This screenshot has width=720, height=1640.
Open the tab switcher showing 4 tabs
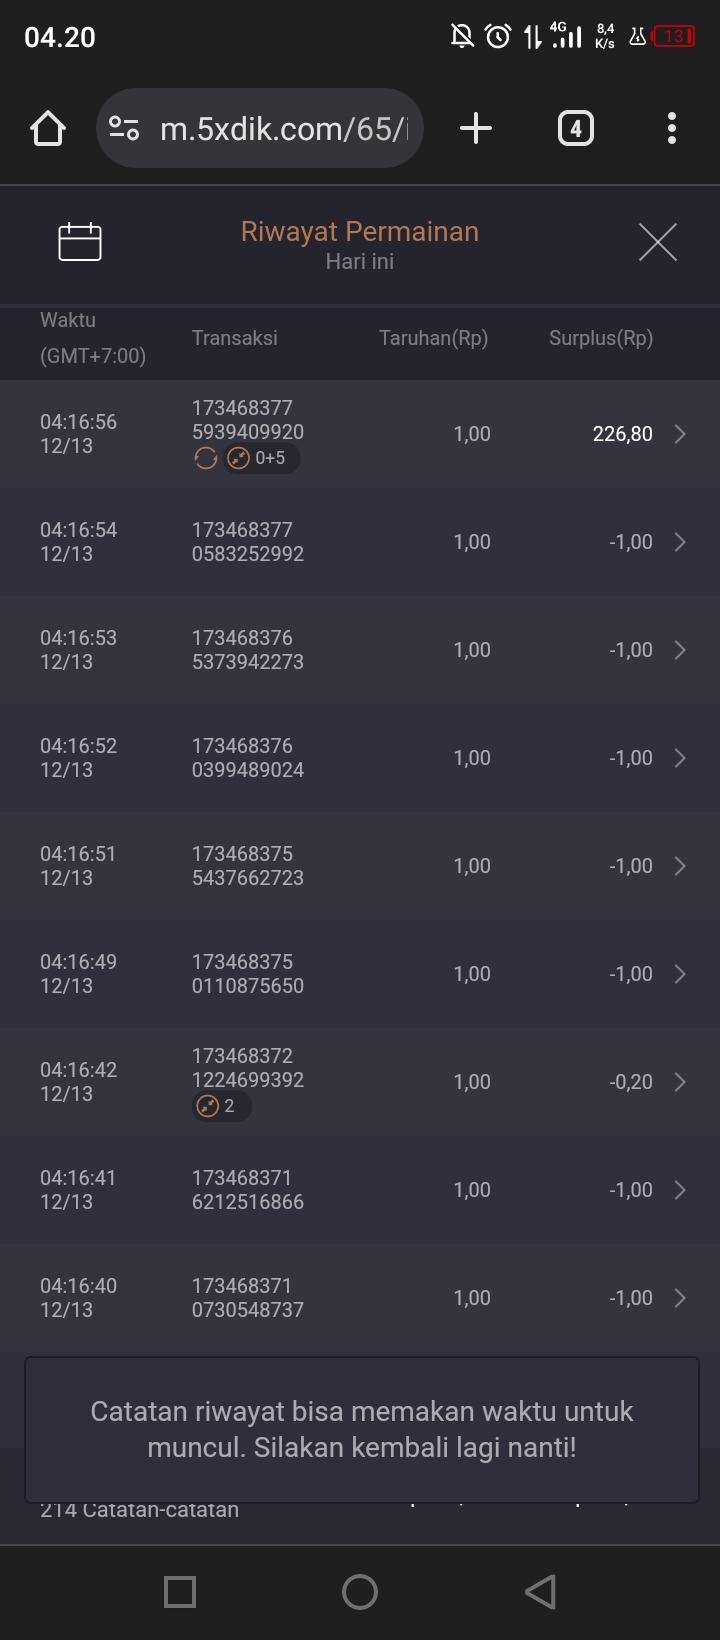[575, 129]
